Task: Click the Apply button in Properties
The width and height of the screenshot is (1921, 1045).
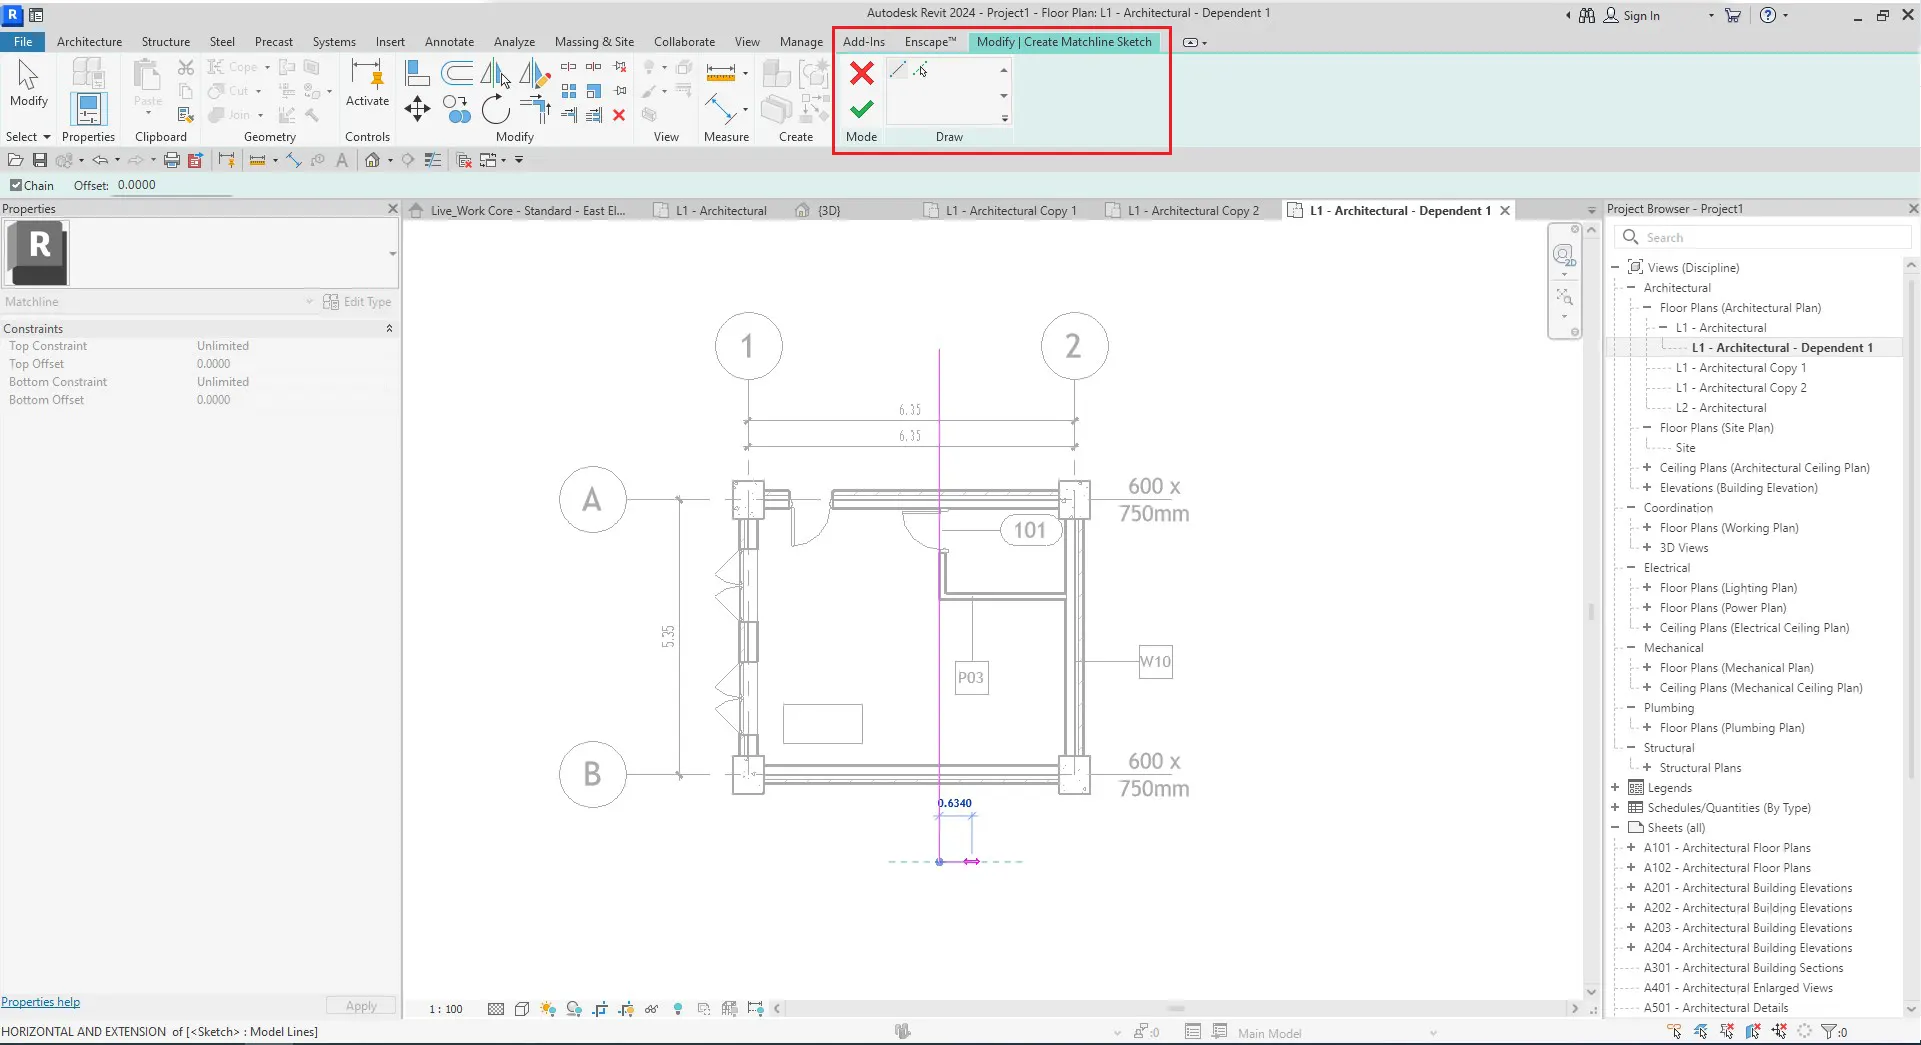Action: (x=361, y=1006)
